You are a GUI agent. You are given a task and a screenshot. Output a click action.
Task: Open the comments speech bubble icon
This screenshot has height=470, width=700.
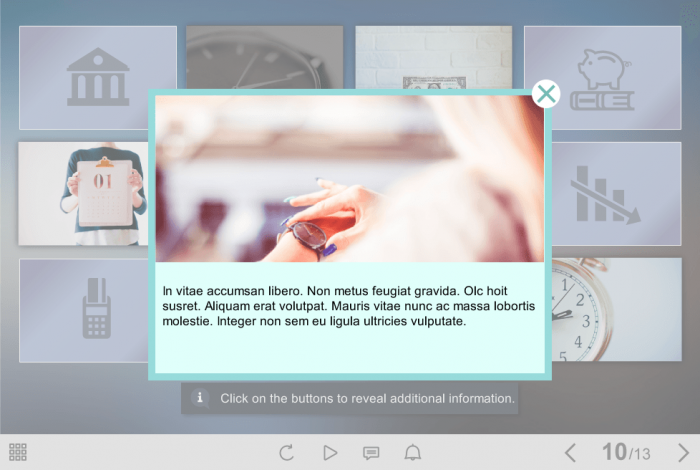(x=371, y=453)
